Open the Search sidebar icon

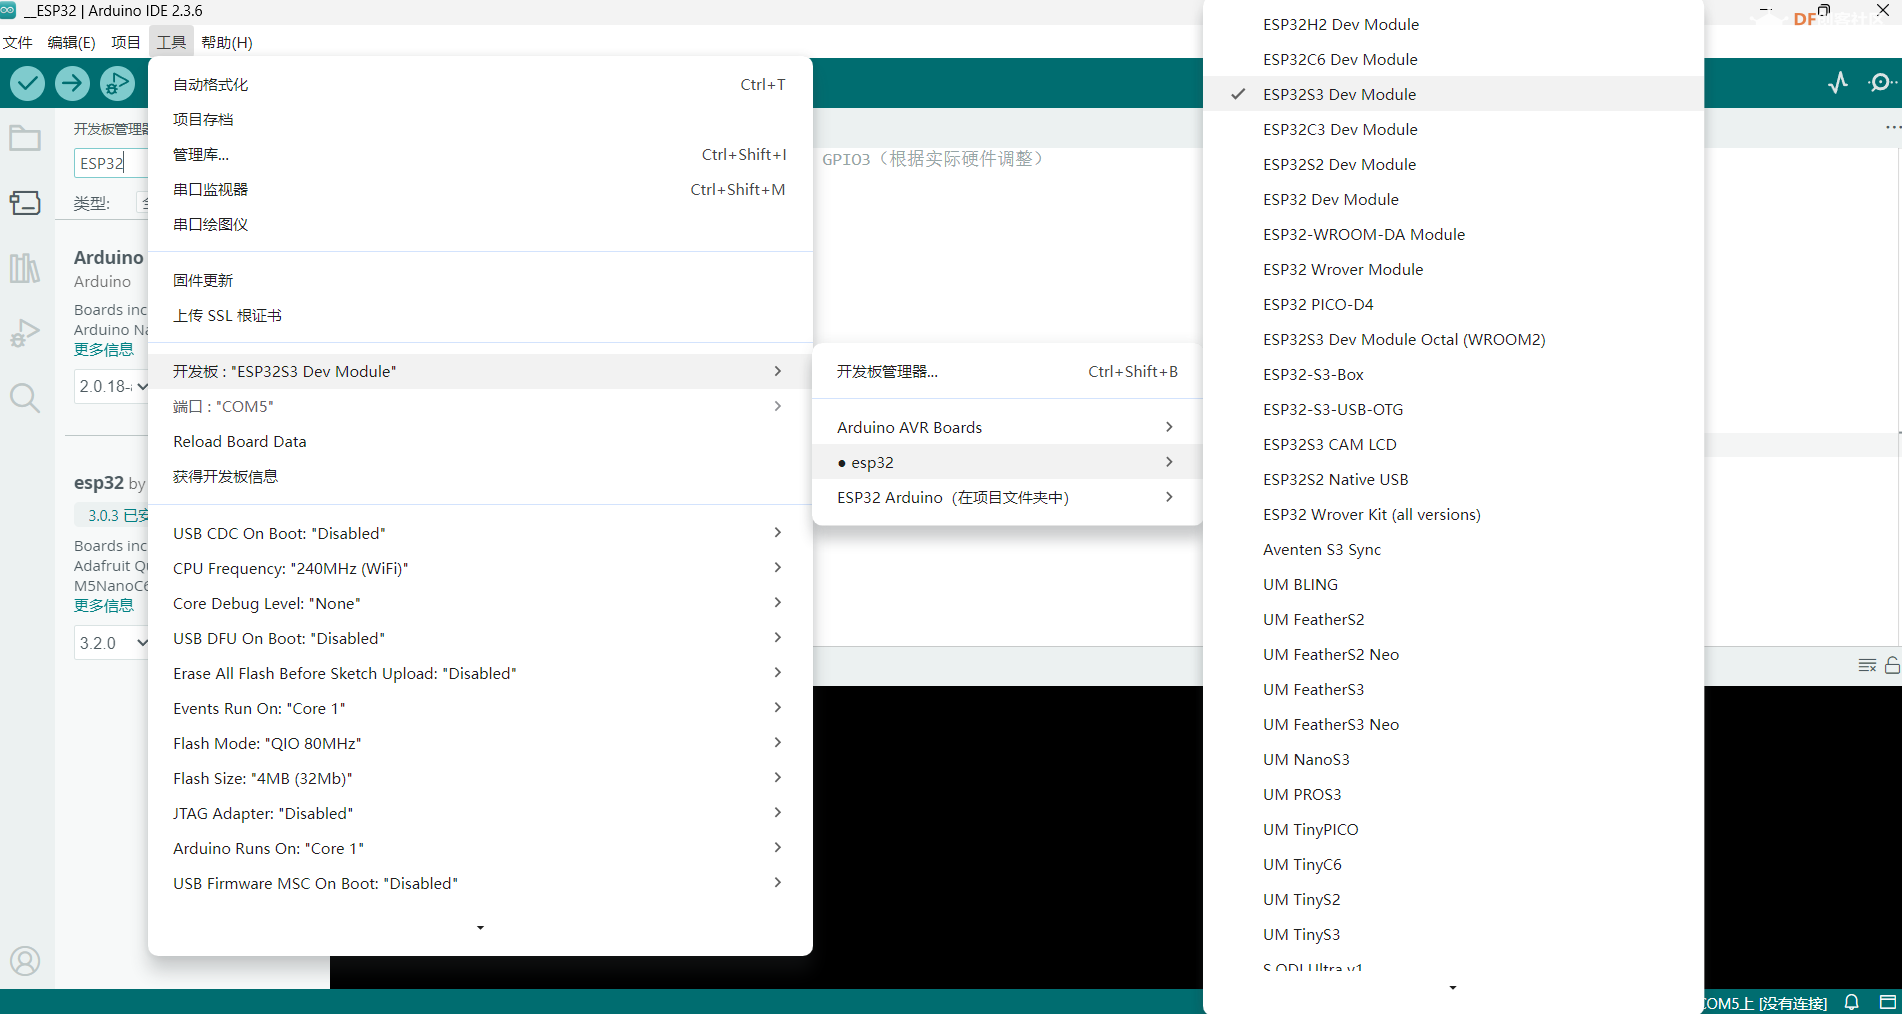(x=25, y=398)
